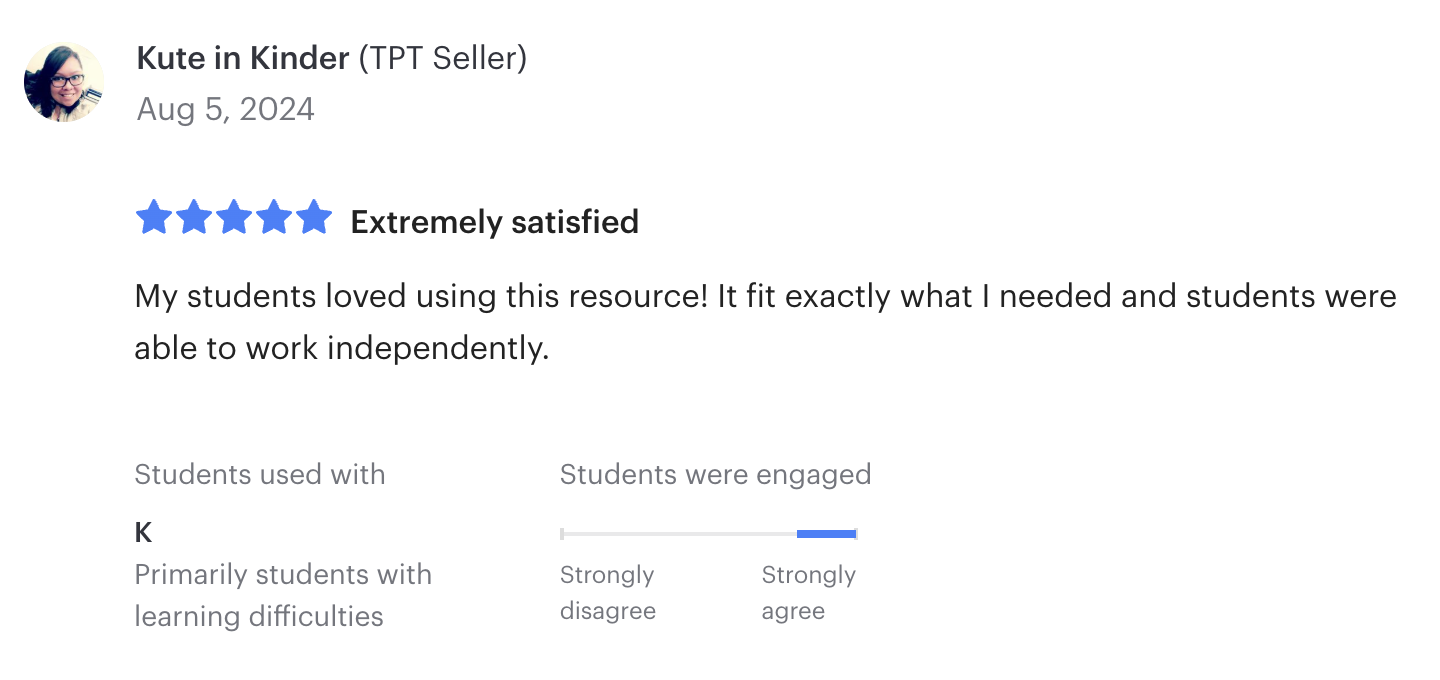Select the K grade level label
This screenshot has width=1440, height=680.
(x=143, y=533)
